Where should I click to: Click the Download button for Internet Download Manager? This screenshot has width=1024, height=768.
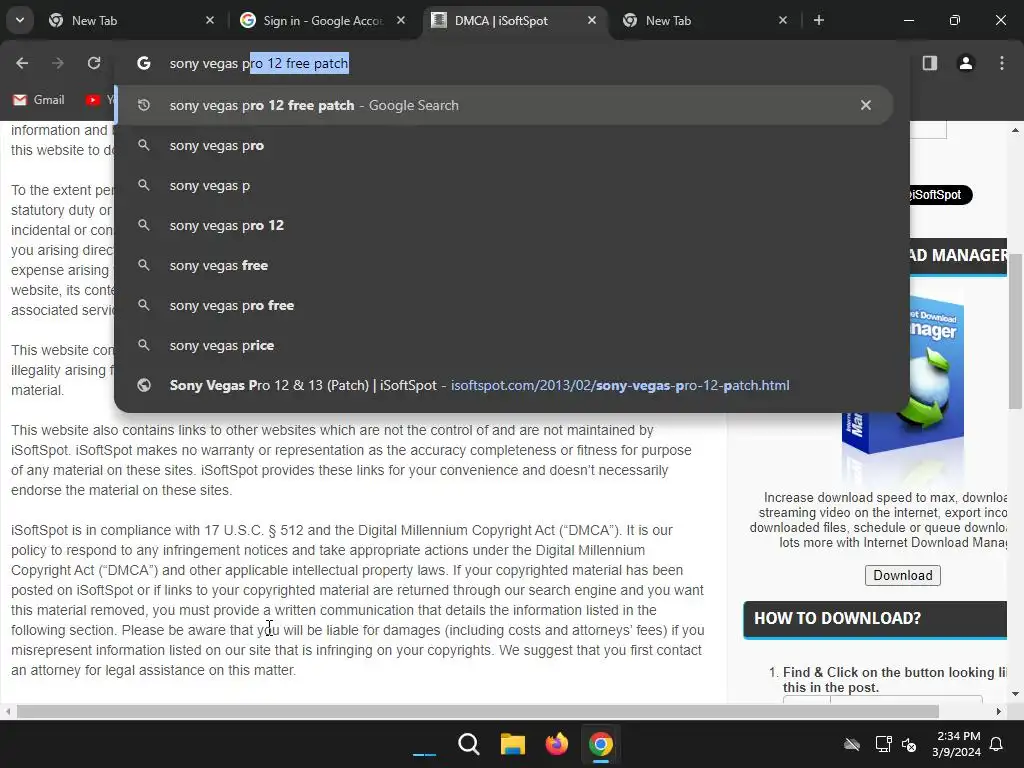tap(903, 575)
